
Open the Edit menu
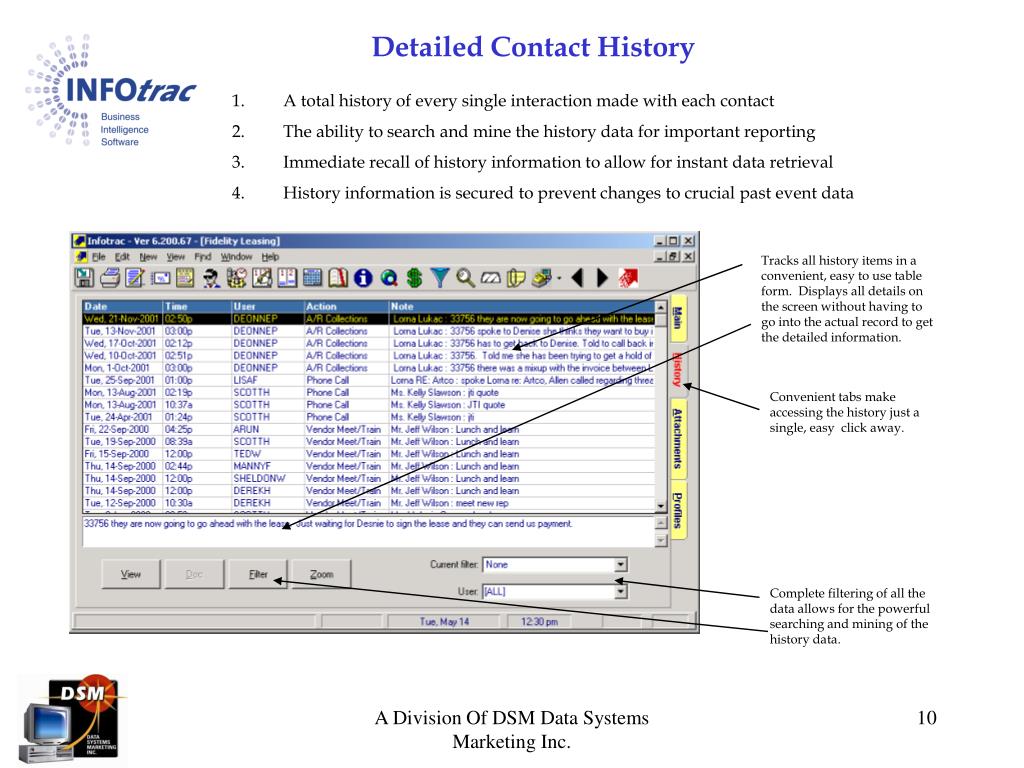pyautogui.click(x=122, y=257)
